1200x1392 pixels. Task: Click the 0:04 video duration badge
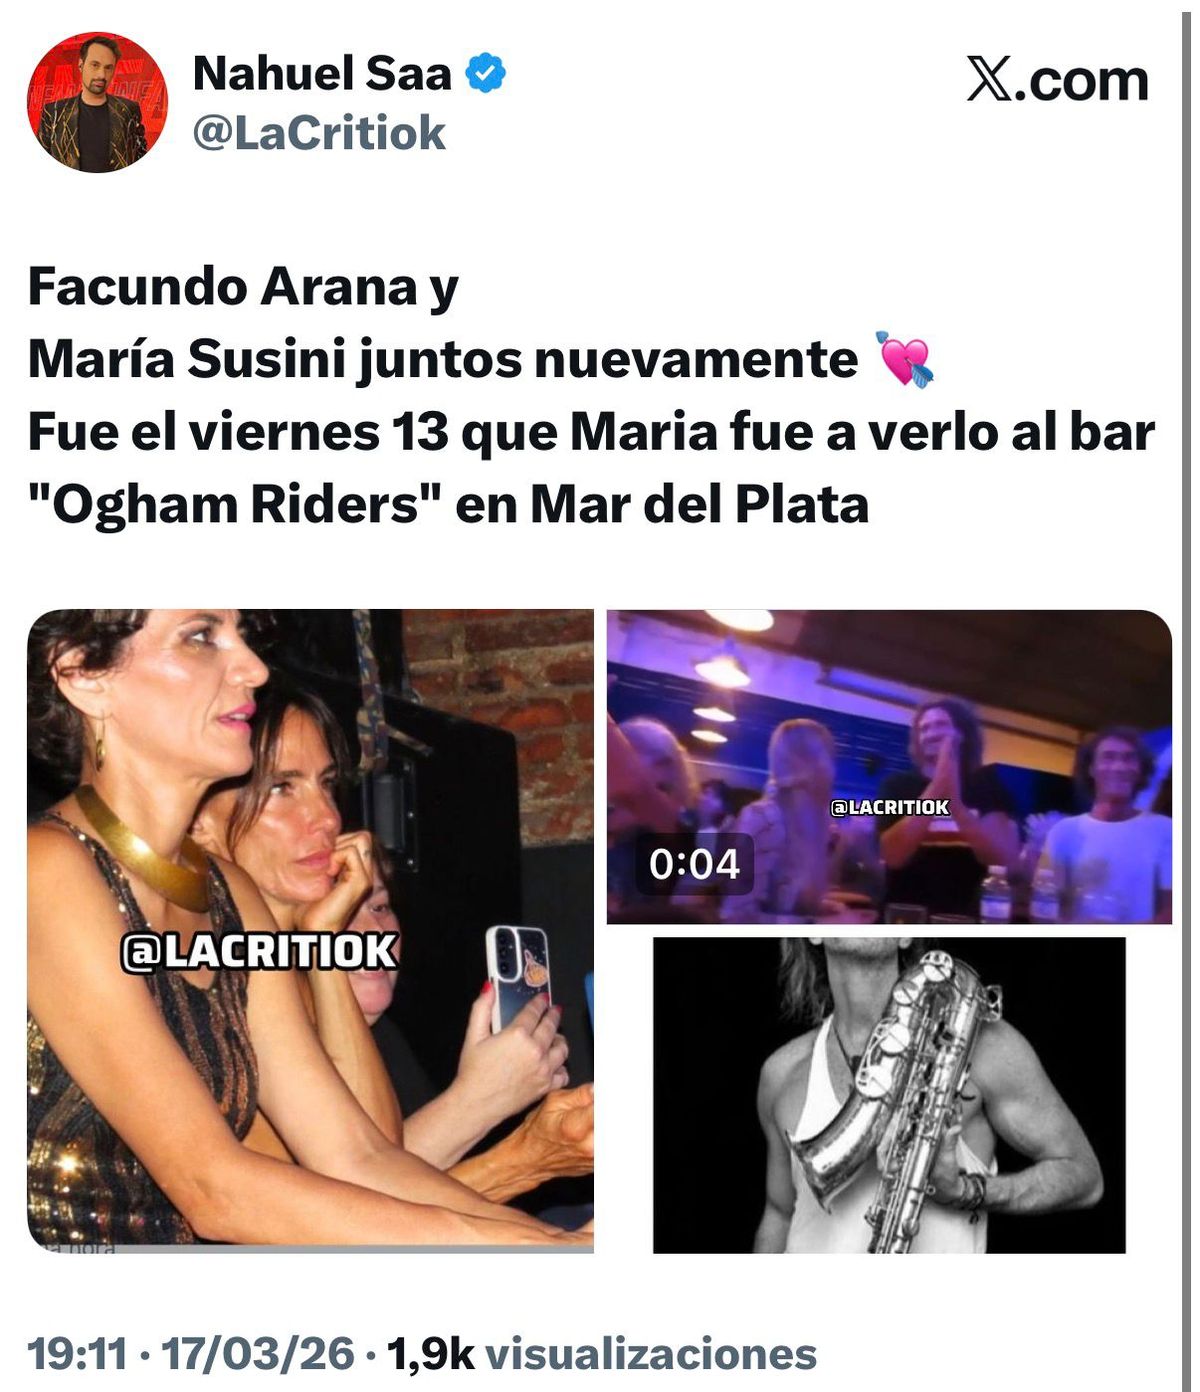pos(695,864)
